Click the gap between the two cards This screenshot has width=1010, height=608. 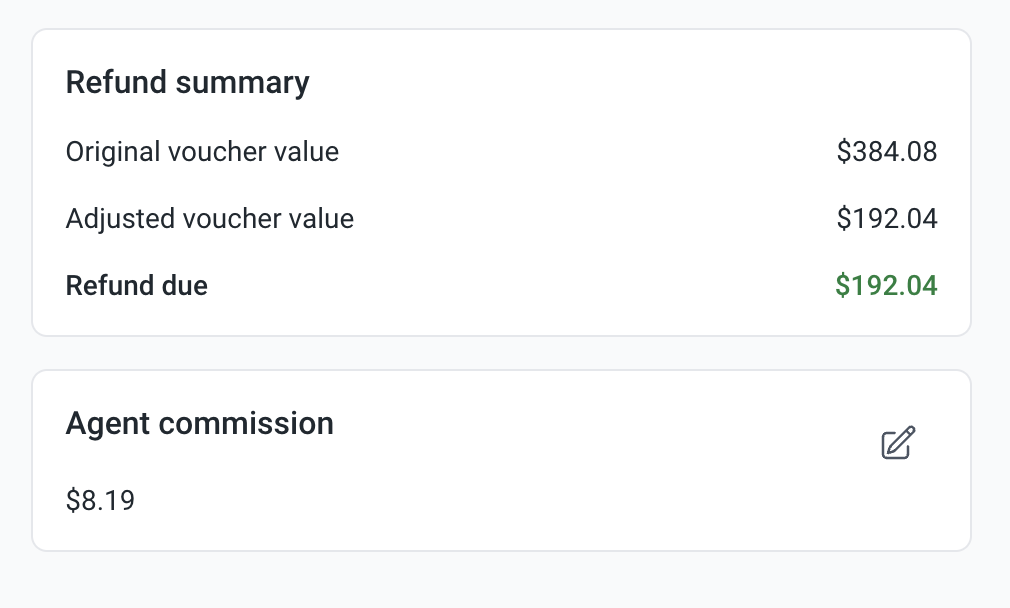(x=500, y=353)
